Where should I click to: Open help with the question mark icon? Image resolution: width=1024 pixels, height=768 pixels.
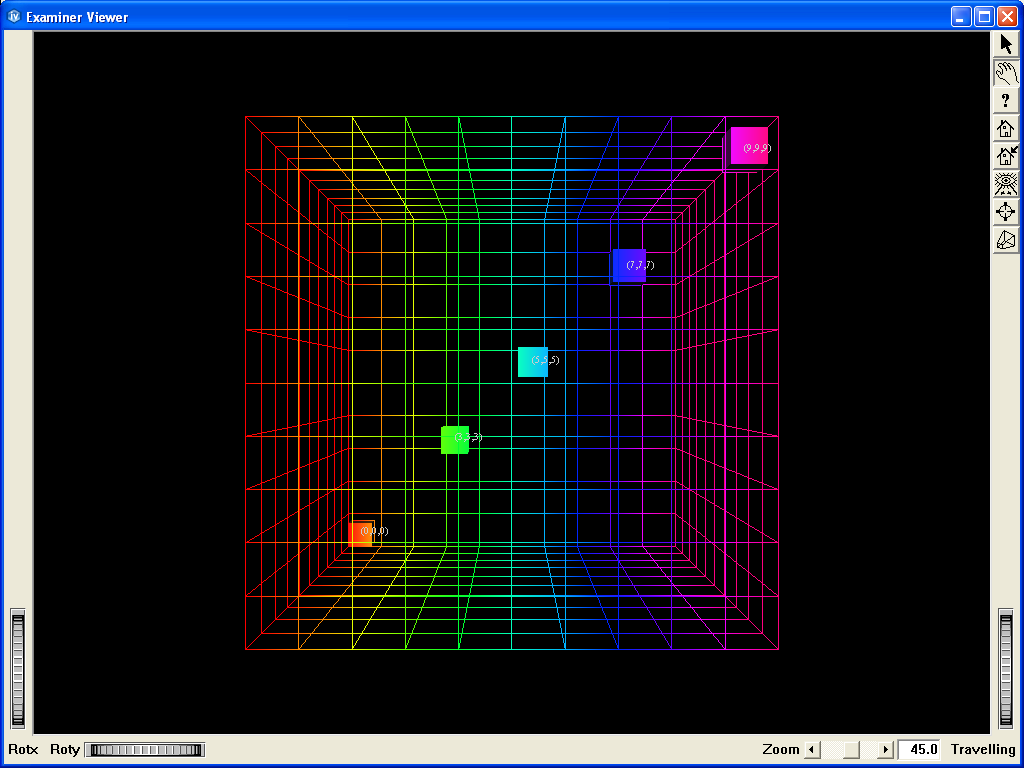1006,100
